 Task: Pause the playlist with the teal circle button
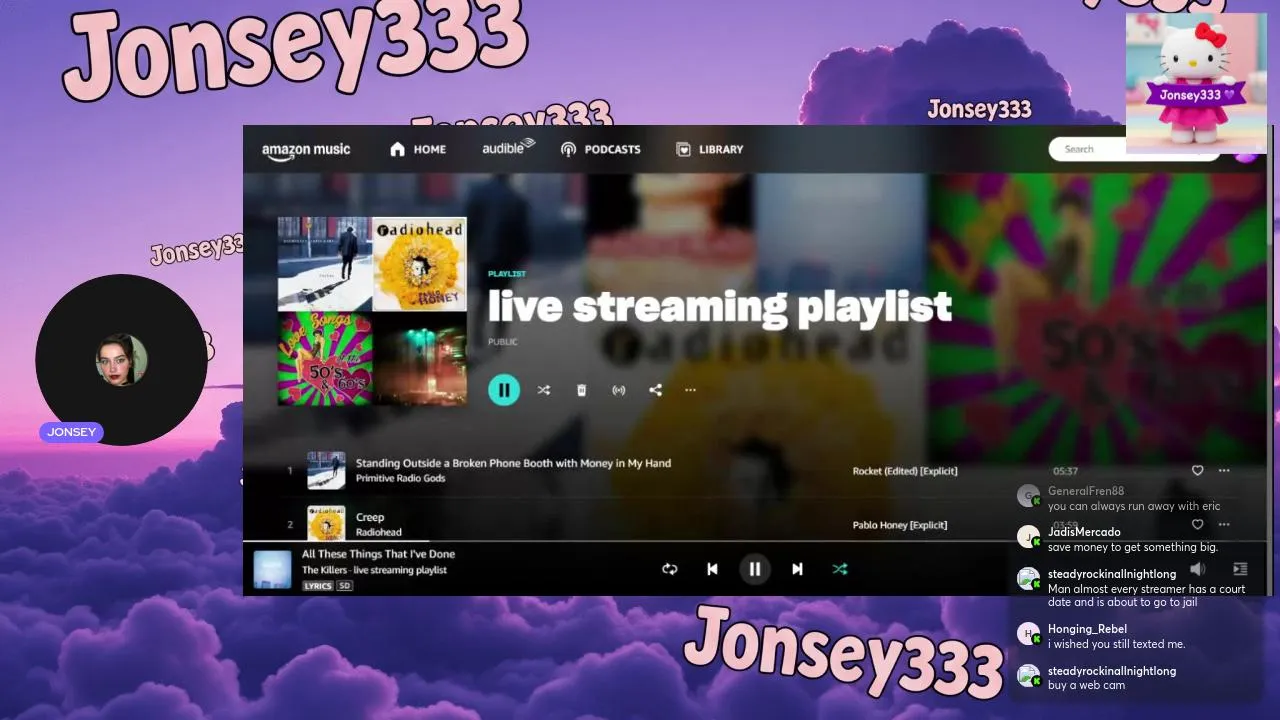[x=504, y=390]
